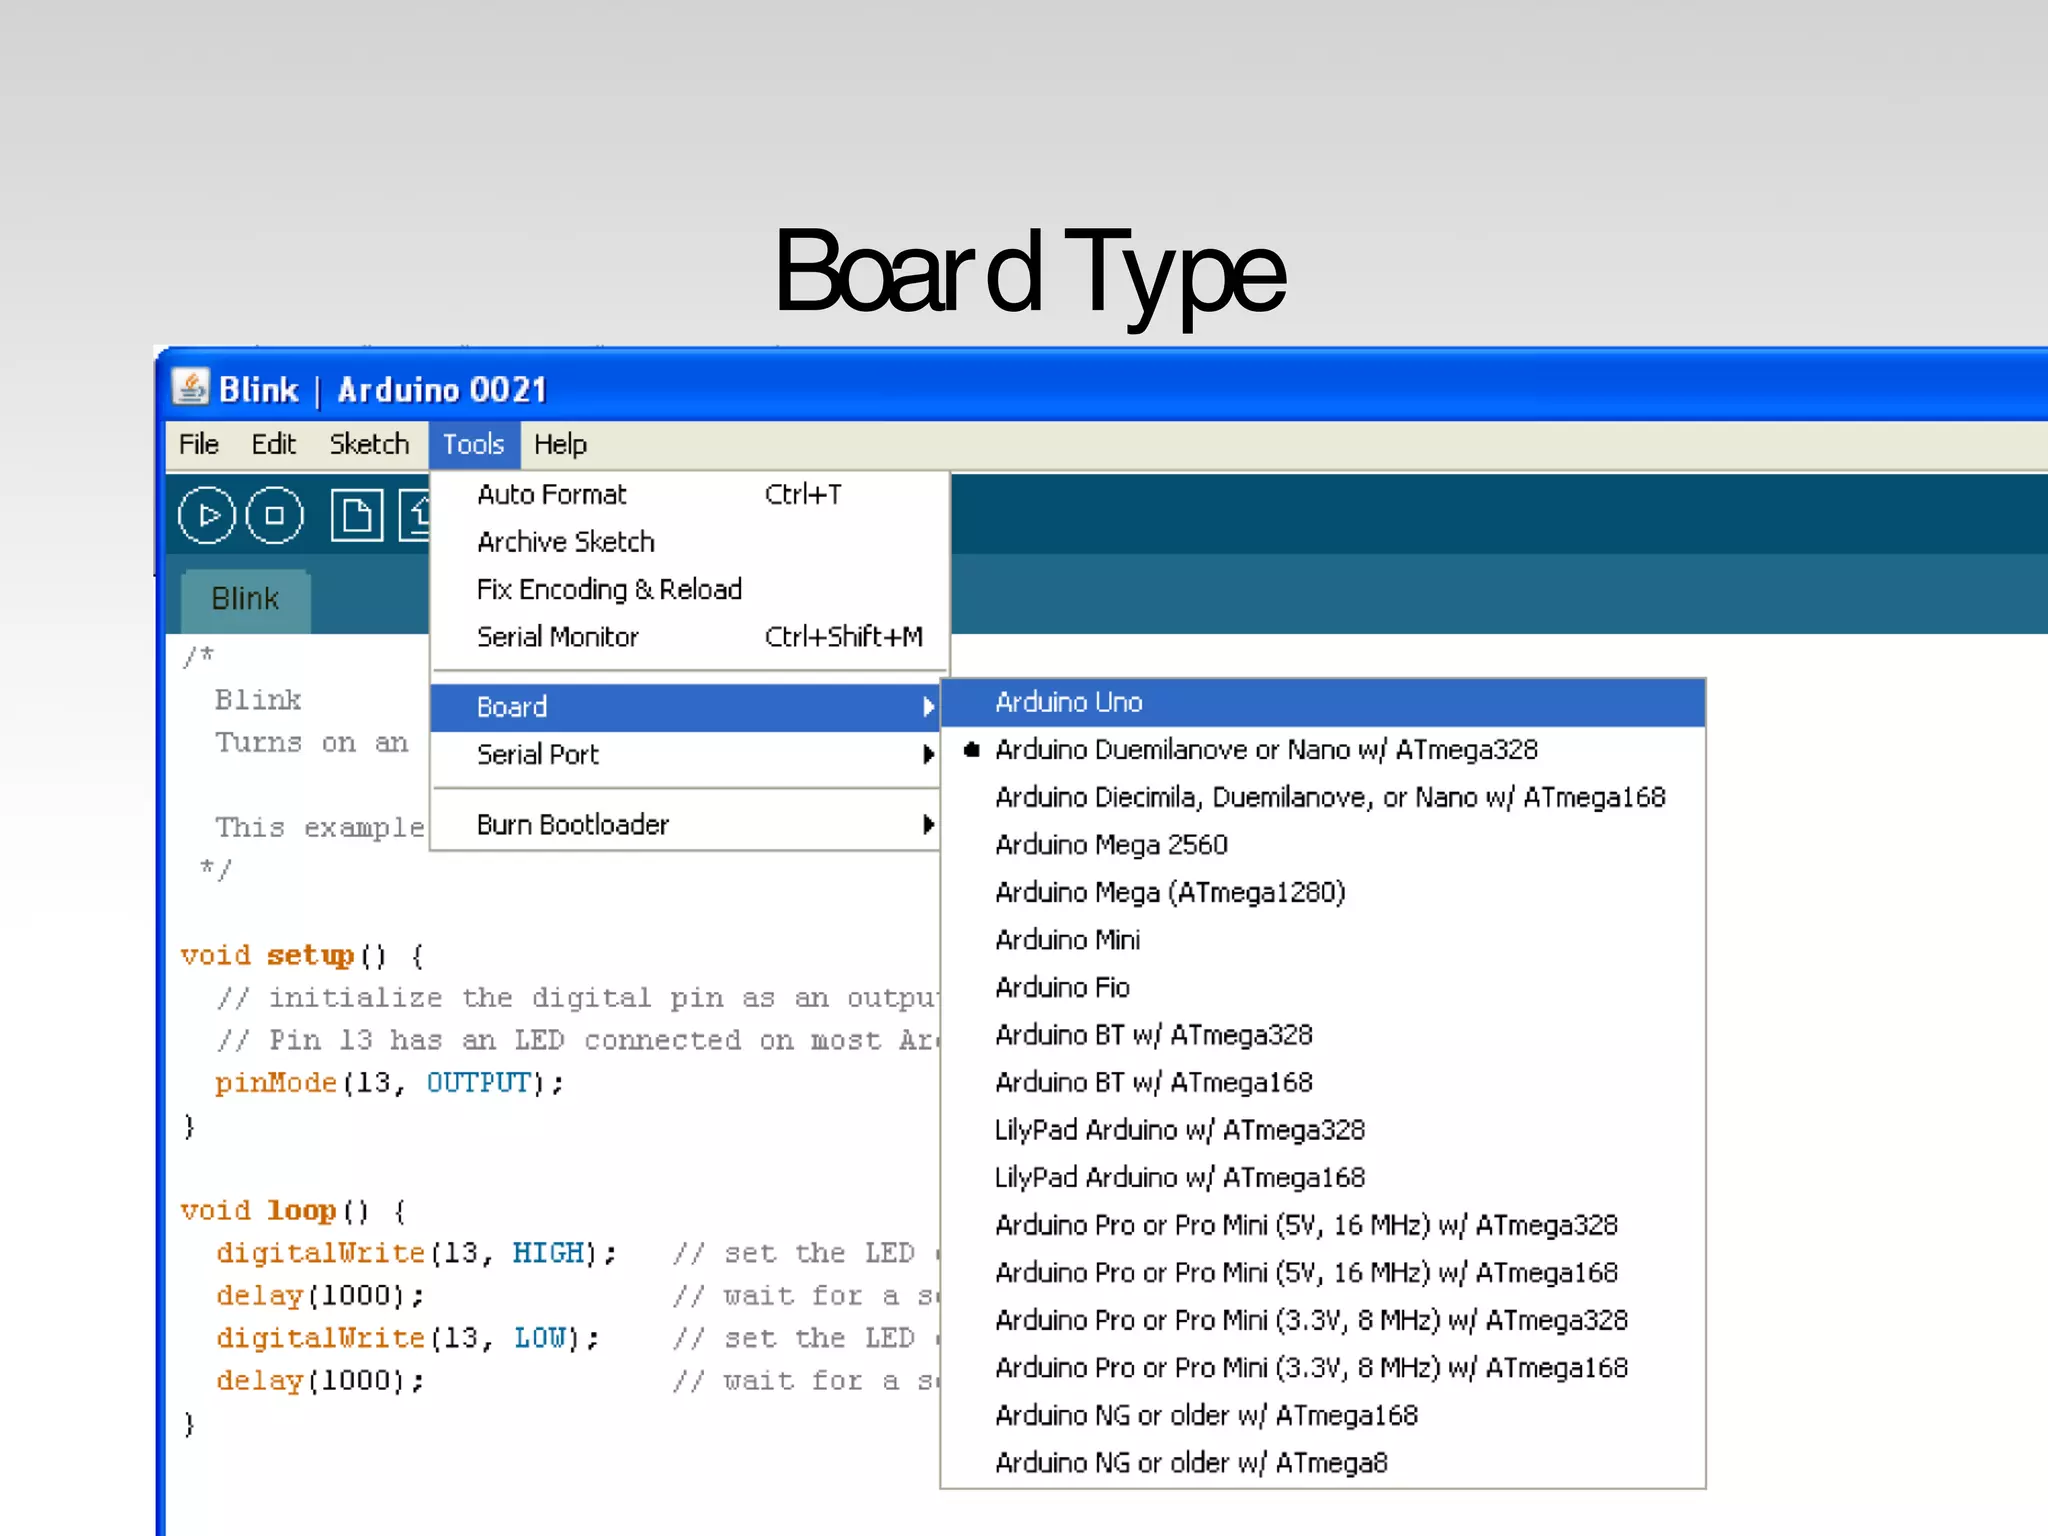Select Arduino Diecimila, Duemilanove, or Nano w/ ATmega168

[x=1323, y=797]
